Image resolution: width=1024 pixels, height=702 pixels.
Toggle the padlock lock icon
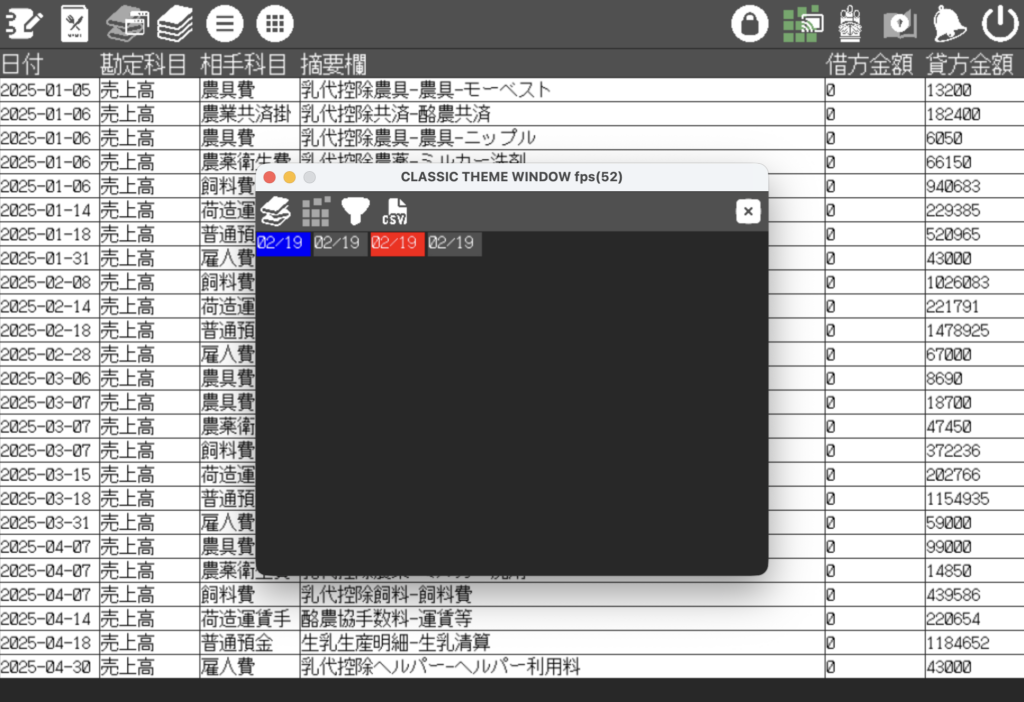point(749,23)
